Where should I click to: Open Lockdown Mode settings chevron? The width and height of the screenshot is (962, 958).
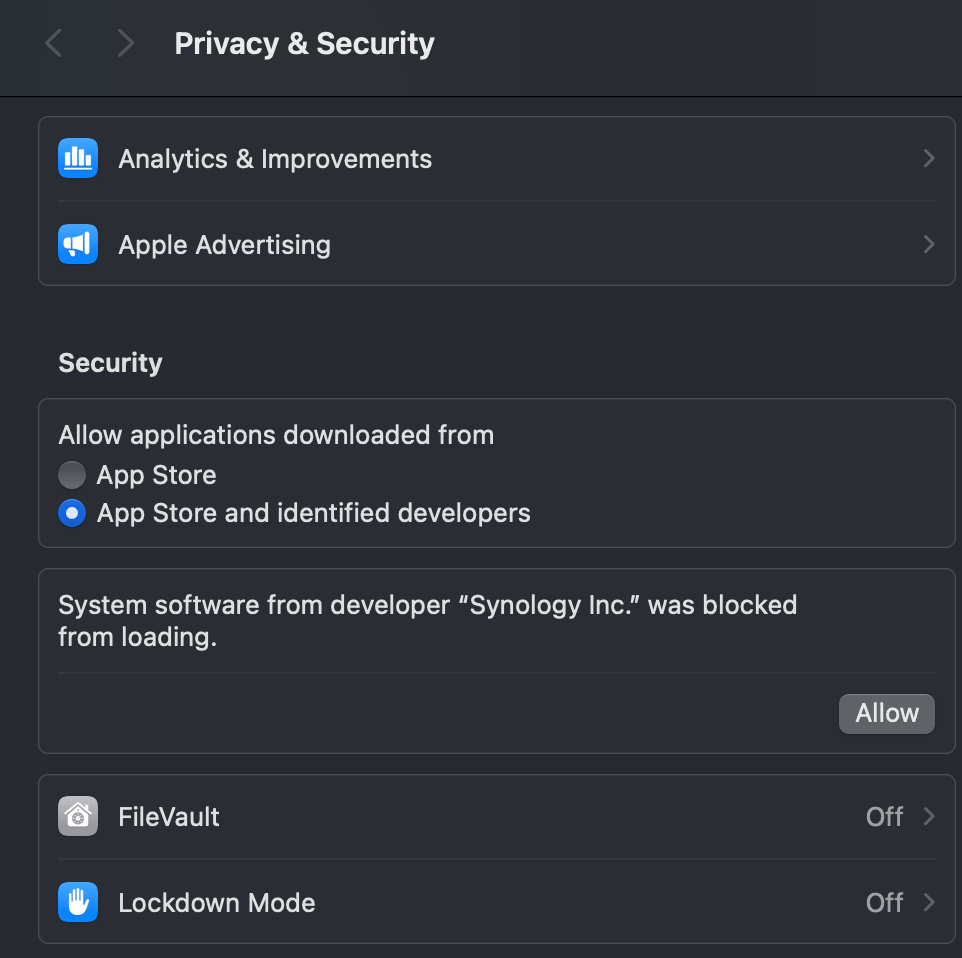click(x=929, y=902)
